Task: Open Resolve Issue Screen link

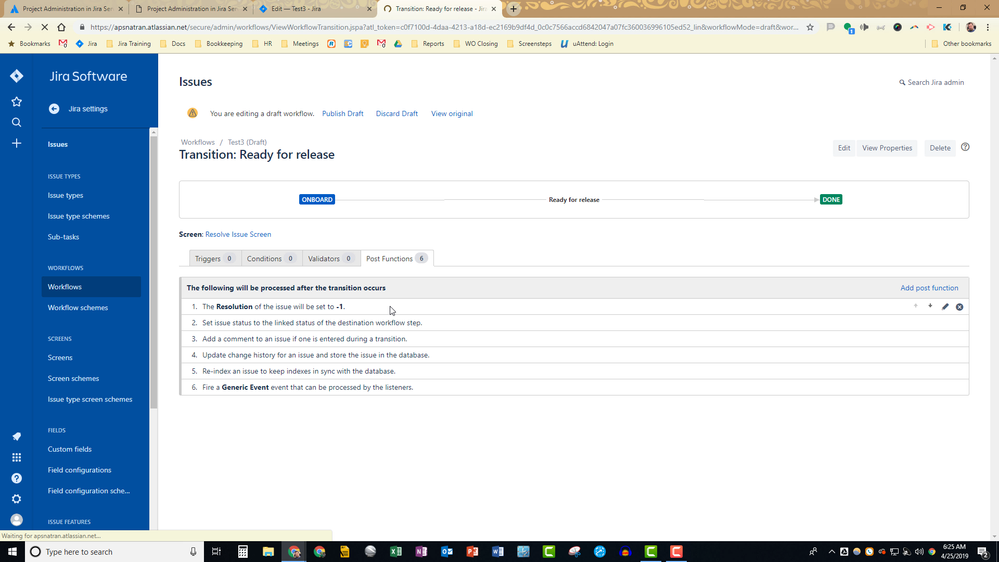Action: click(238, 234)
